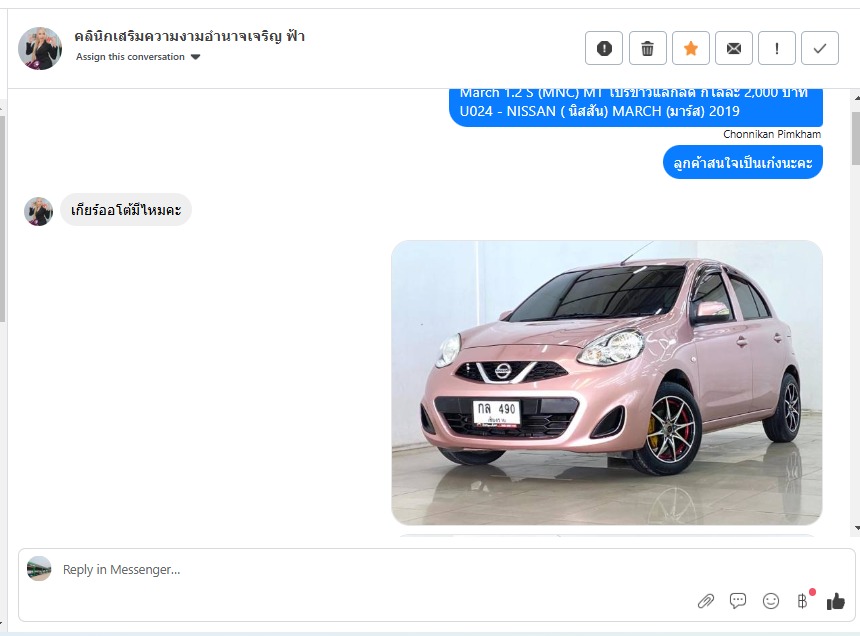
Task: Click the left panel scrollbar thumb
Action: click(x=2, y=218)
